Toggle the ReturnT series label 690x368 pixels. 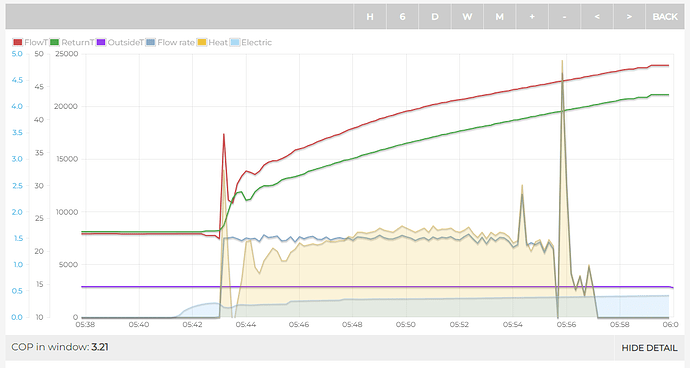pos(77,42)
